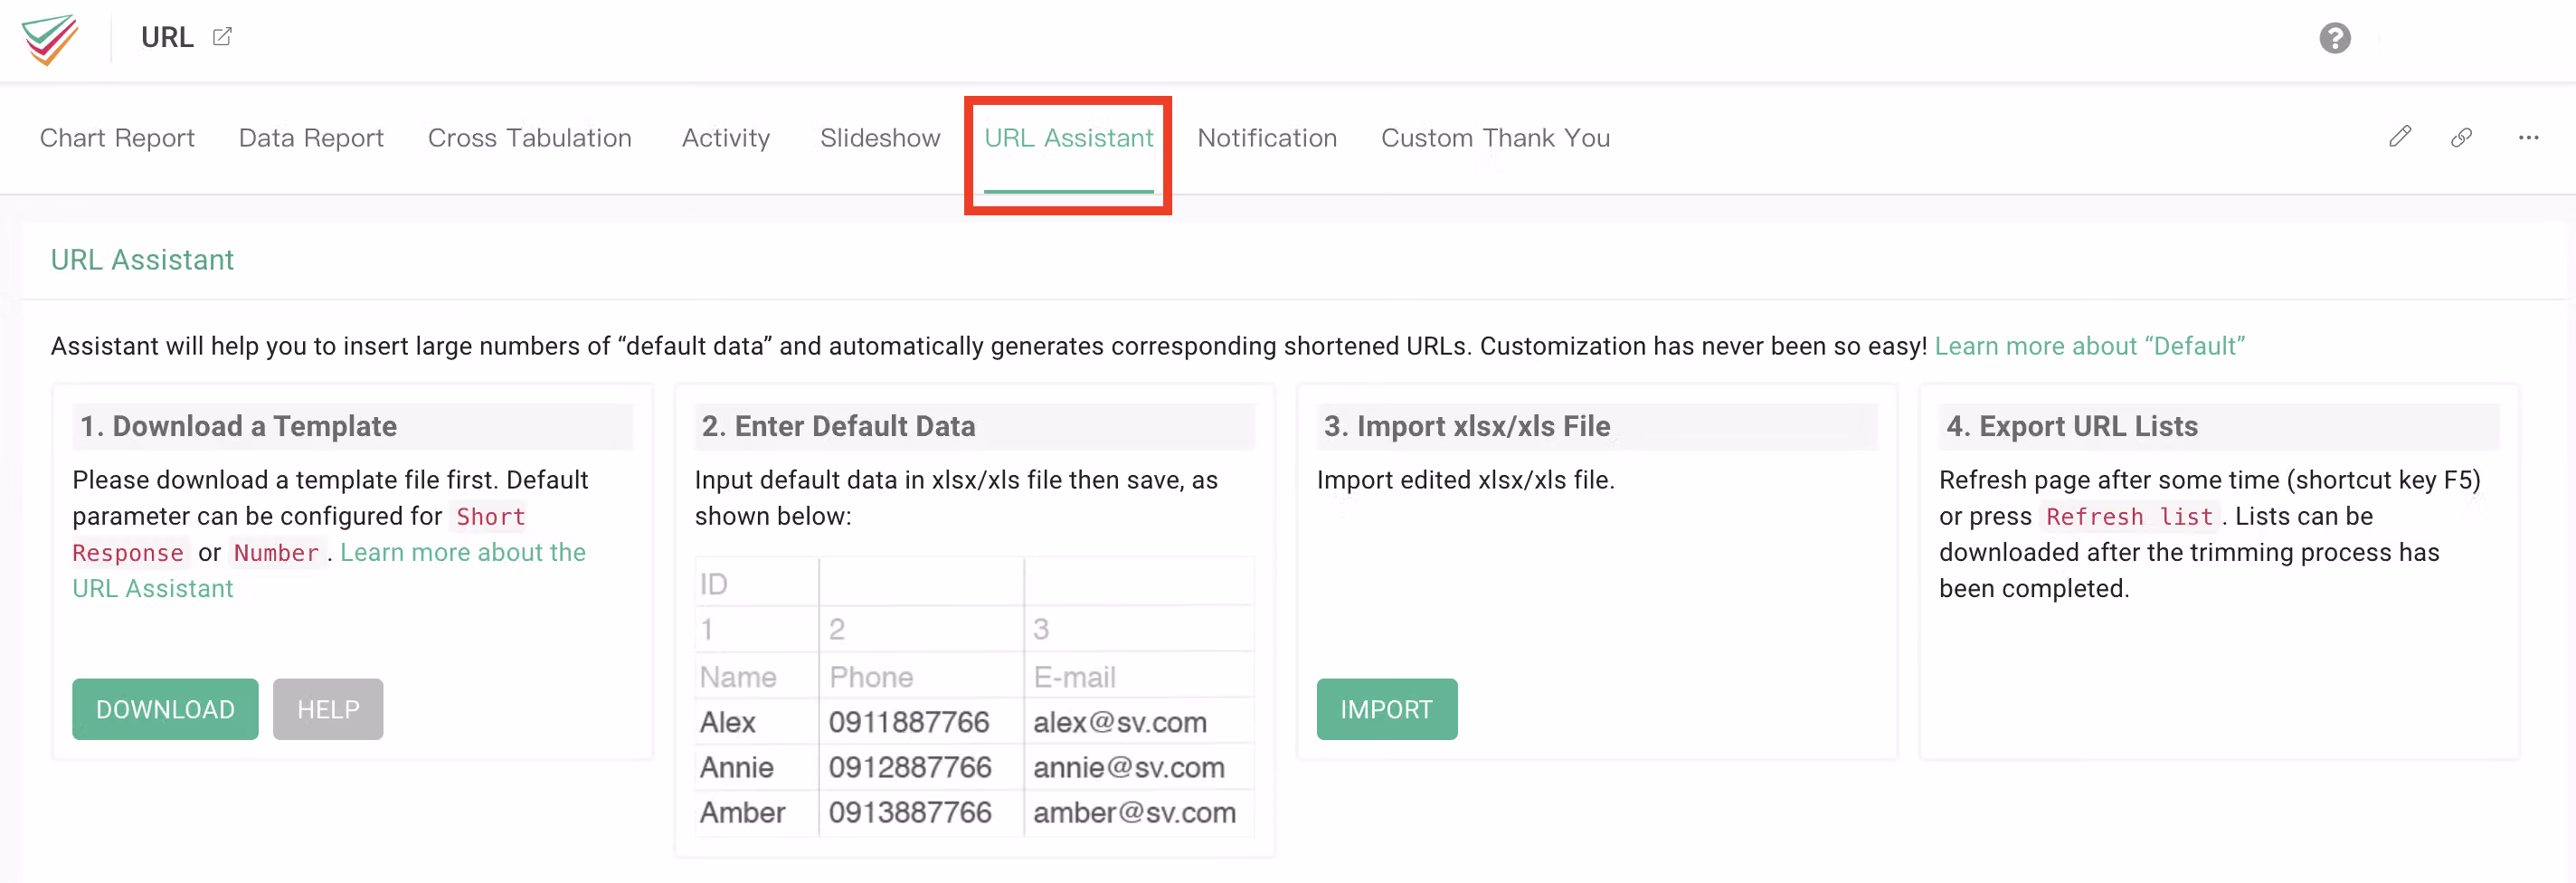Click the alex@sv.com cell
This screenshot has height=883, width=2576.
(1138, 722)
